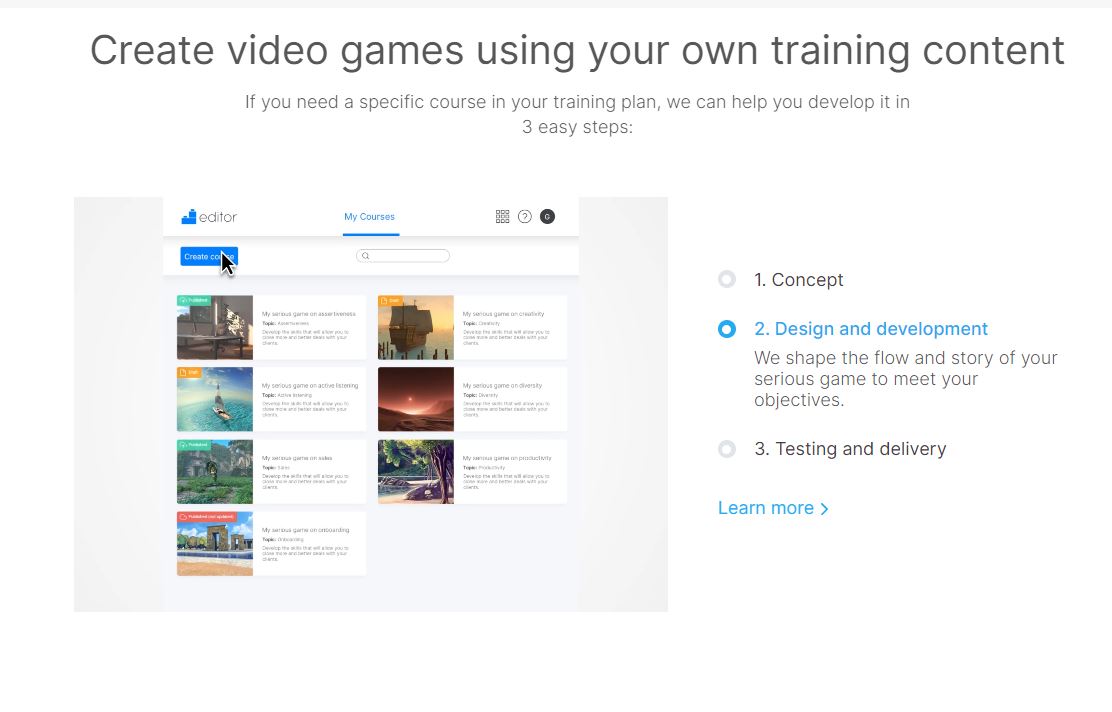Click inside the course search field
1112x712 pixels.
(405, 255)
